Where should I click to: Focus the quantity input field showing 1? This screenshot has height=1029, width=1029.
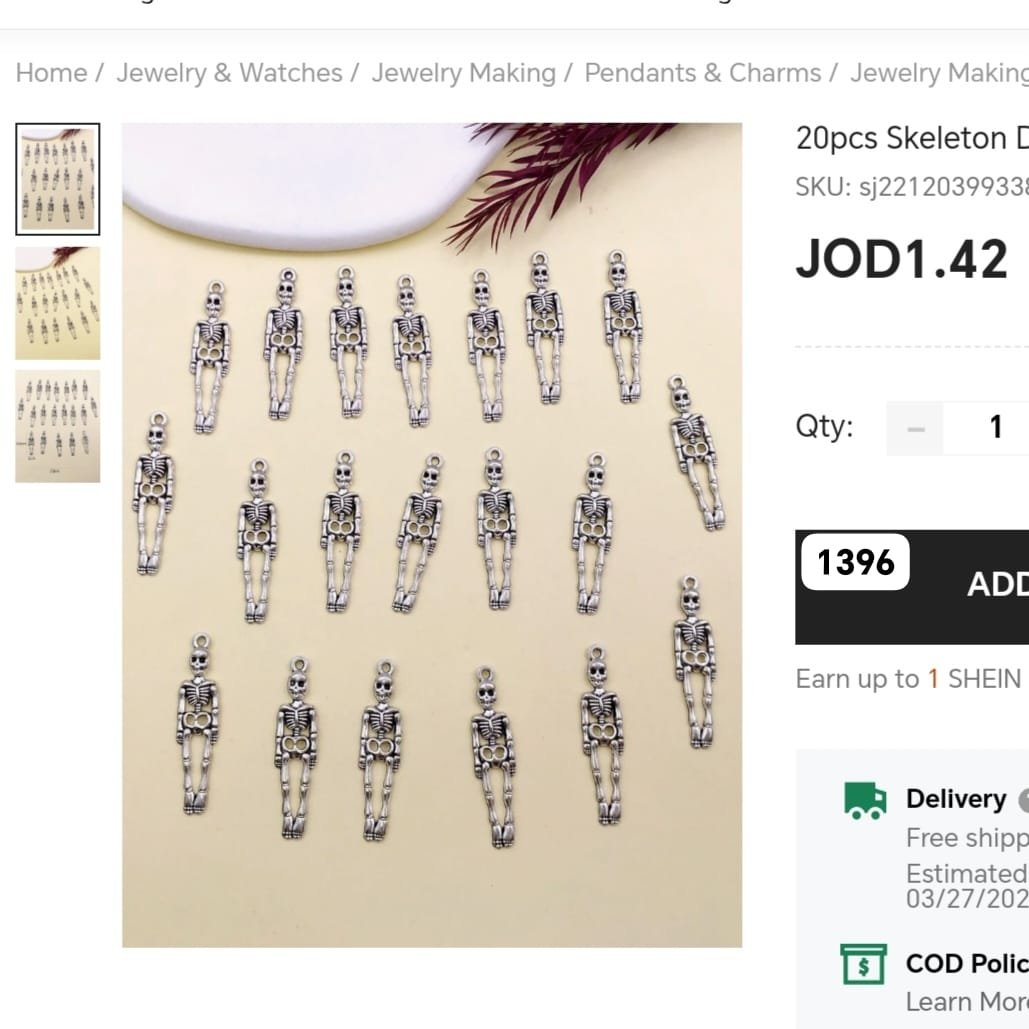point(994,428)
